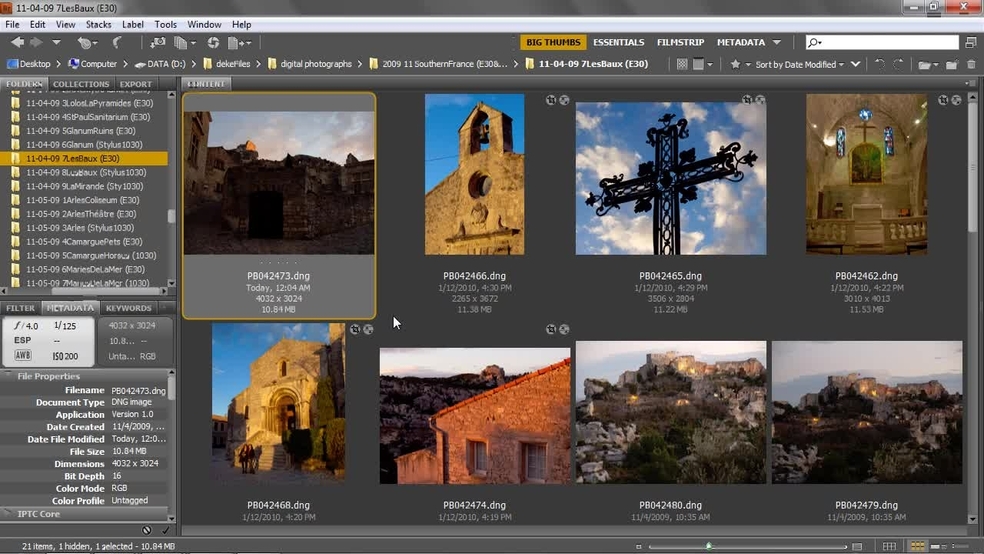The height and width of the screenshot is (554, 984).
Task: Select folder 11-04-09 8LesBaux (Stylus1030)
Action: tap(84, 172)
